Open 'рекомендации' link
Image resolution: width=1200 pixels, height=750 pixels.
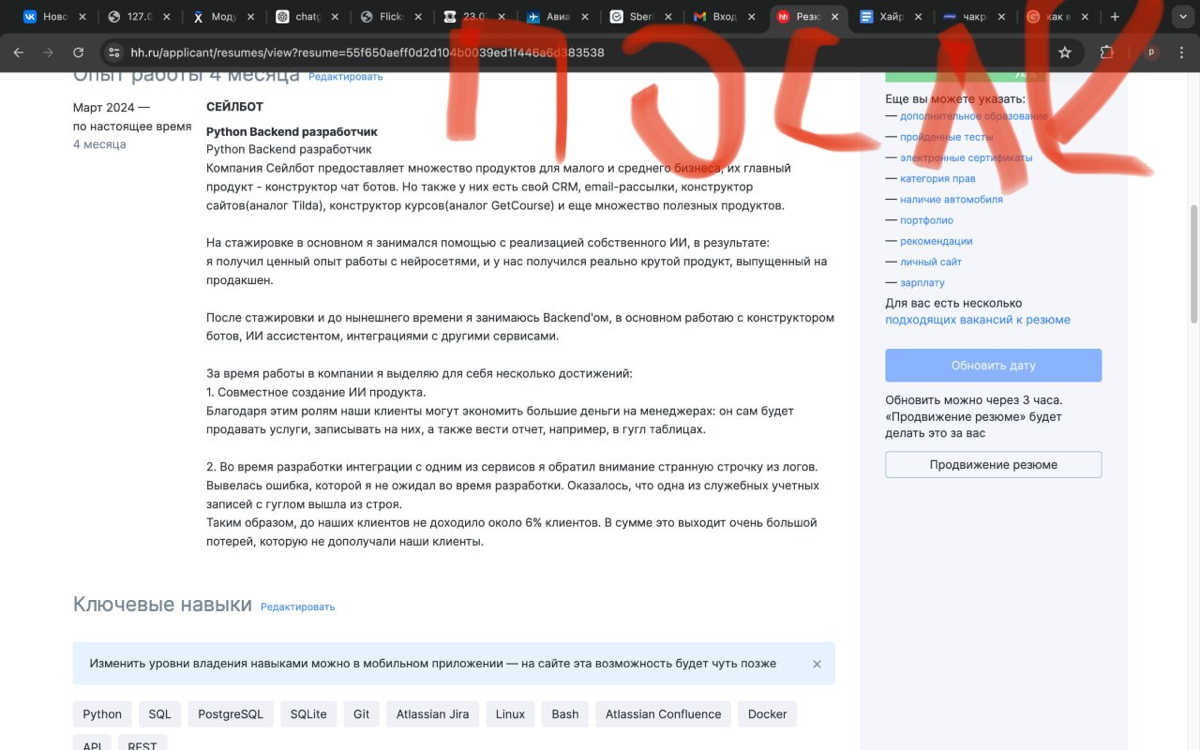pos(936,241)
